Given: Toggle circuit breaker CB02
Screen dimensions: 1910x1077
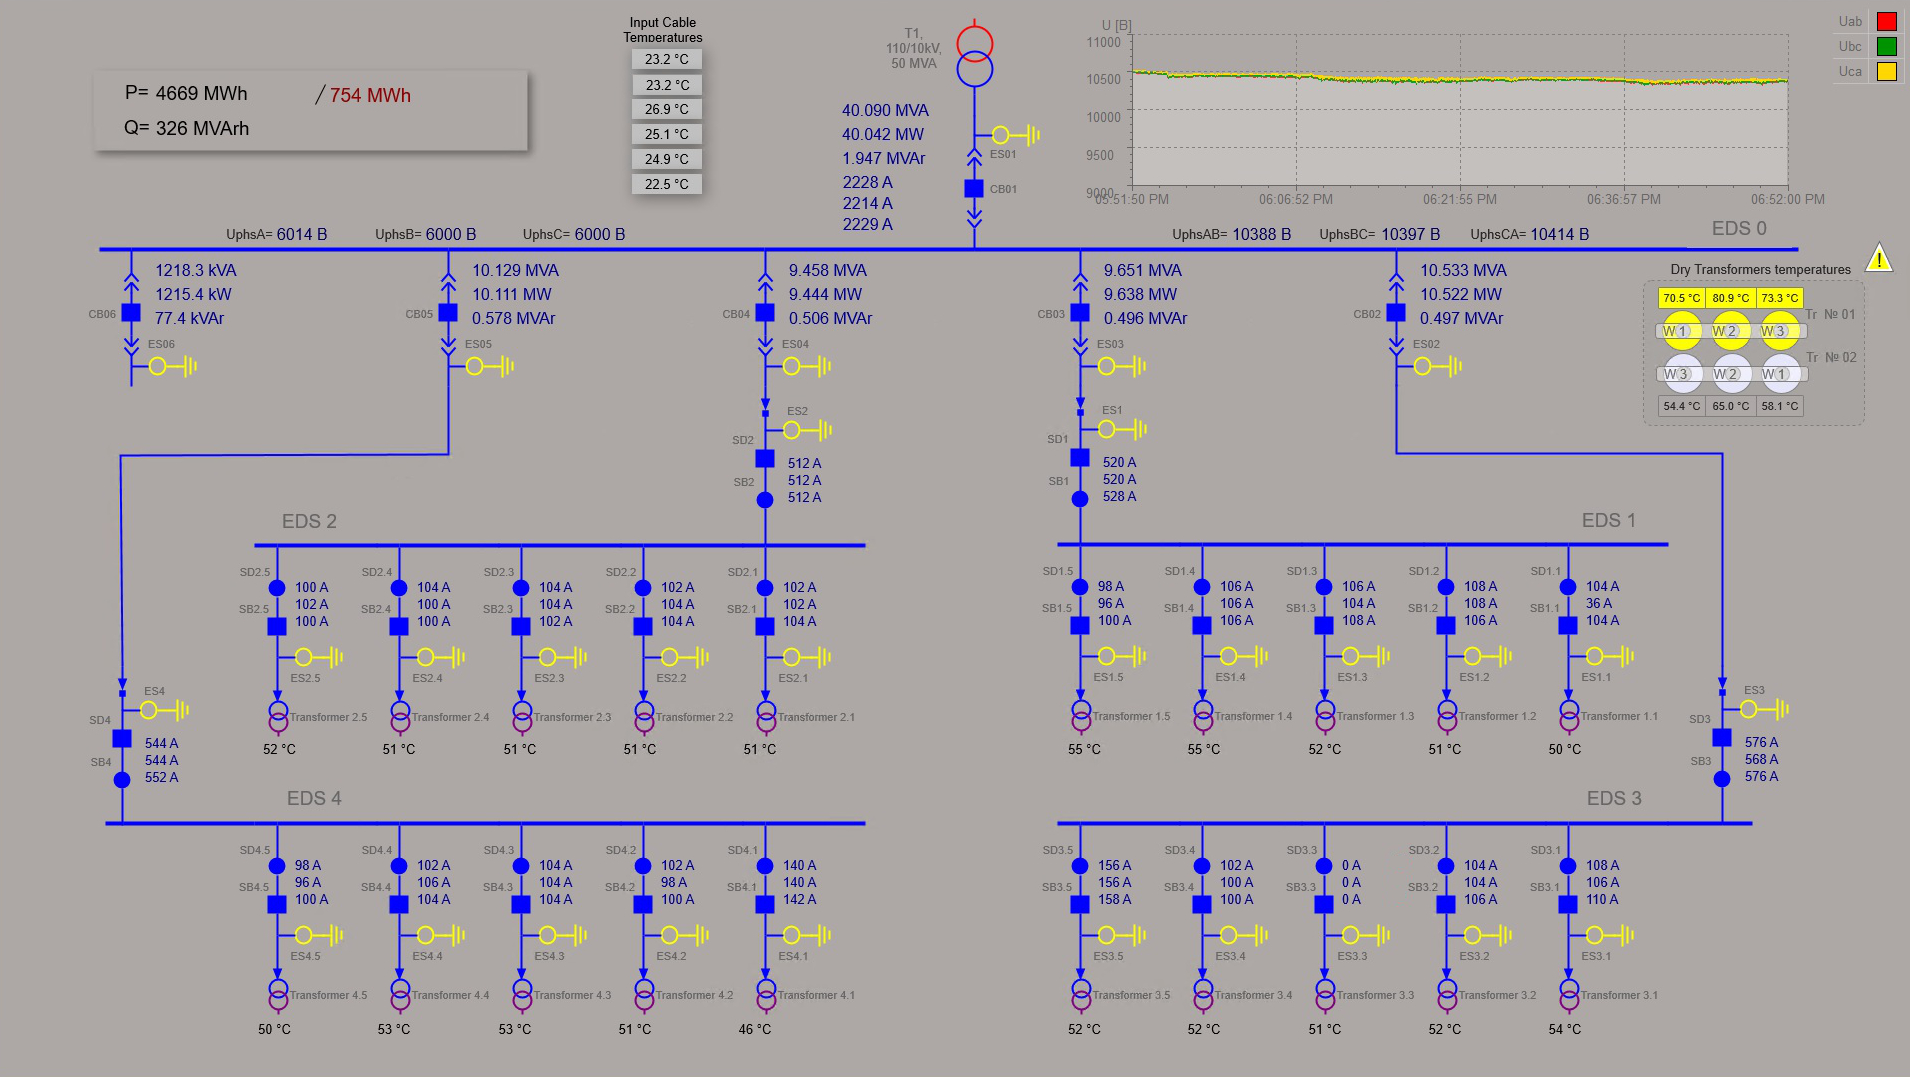Looking at the screenshot, I should [1396, 313].
